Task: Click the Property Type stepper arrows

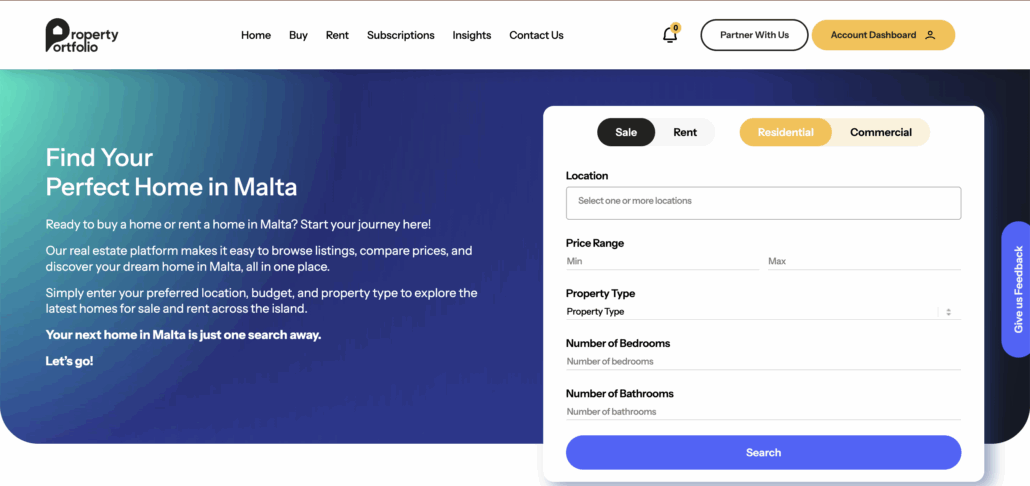Action: pyautogui.click(x=948, y=312)
